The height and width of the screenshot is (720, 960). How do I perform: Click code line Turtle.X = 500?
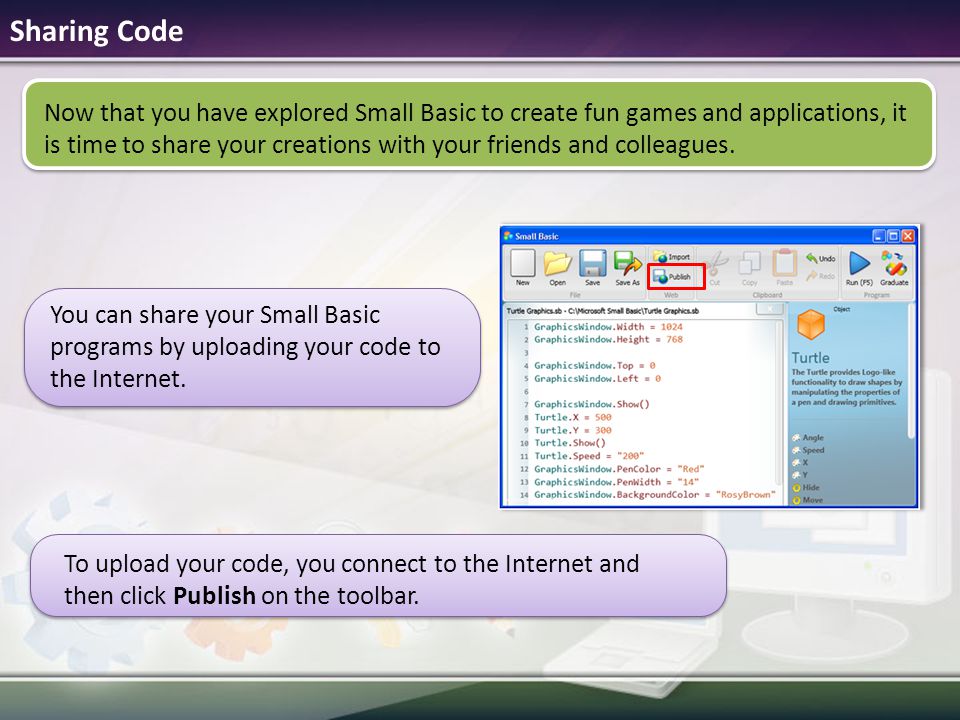point(572,417)
